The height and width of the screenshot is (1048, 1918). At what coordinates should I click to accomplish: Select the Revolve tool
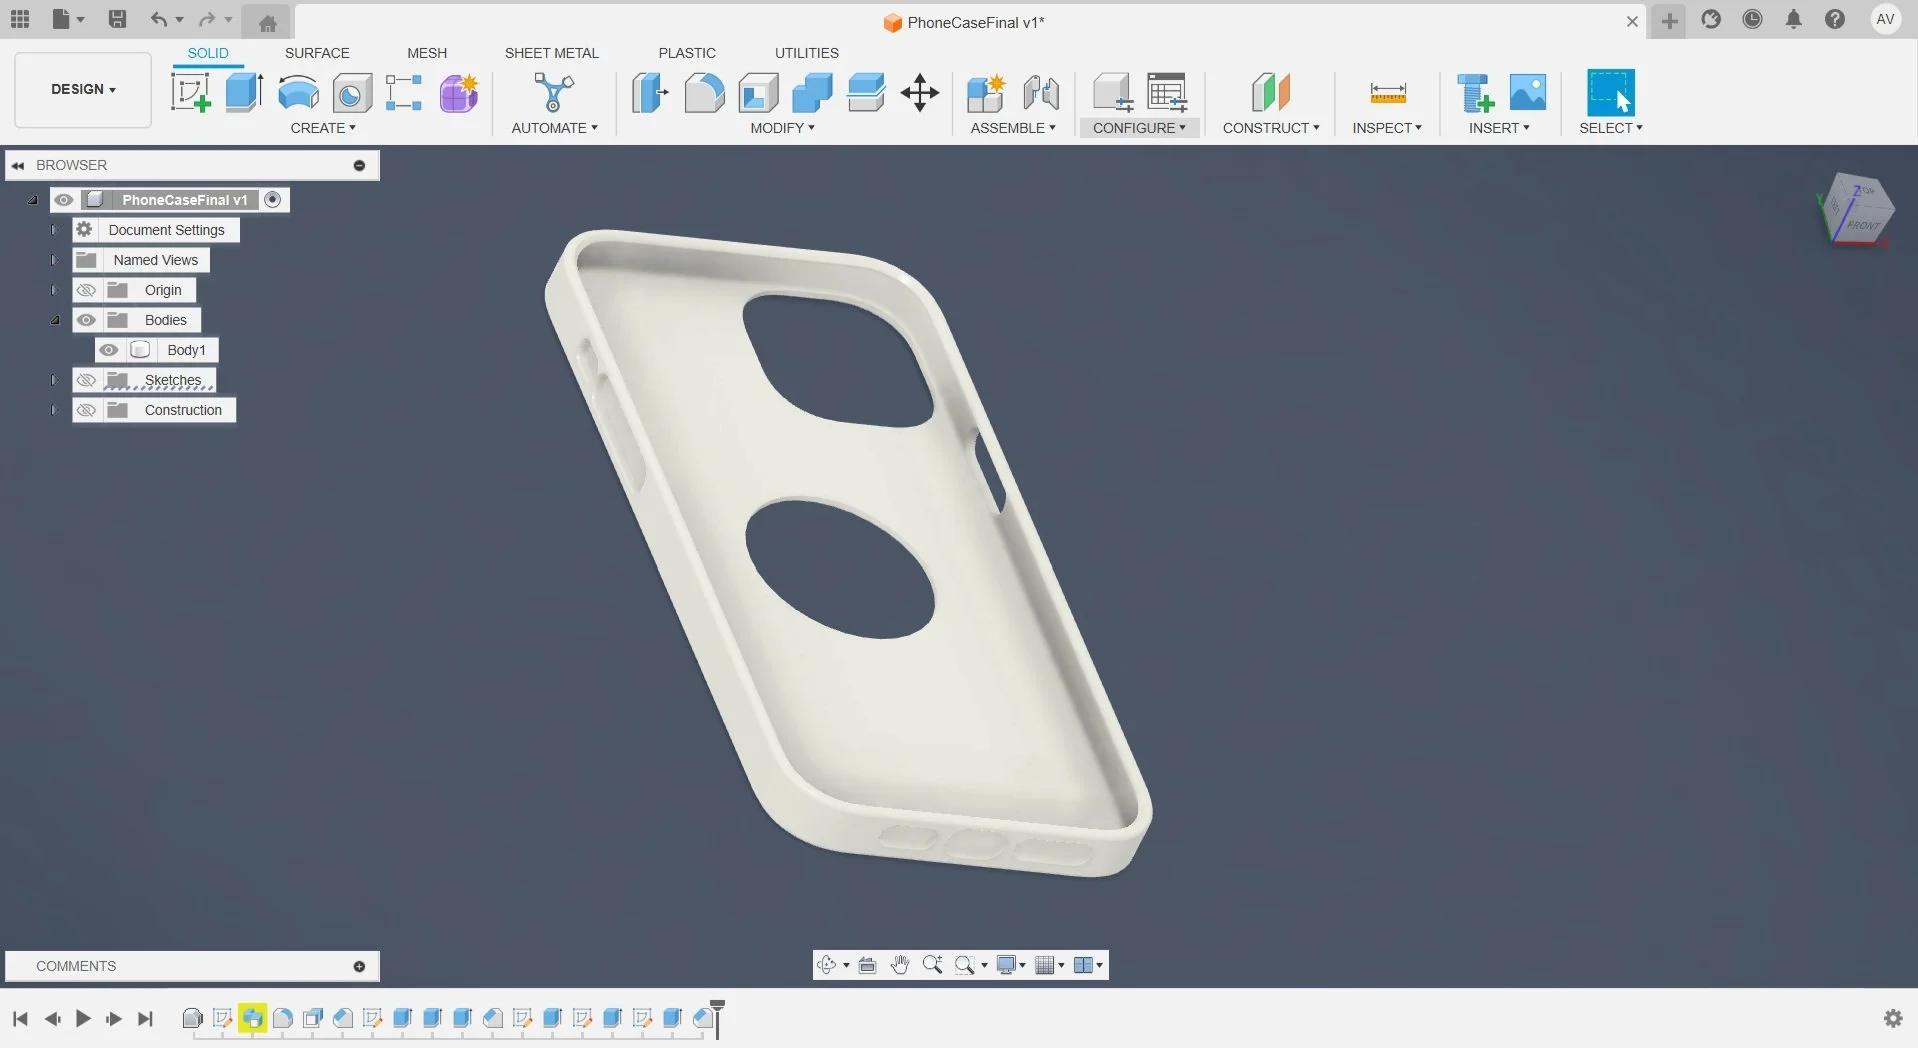click(299, 92)
